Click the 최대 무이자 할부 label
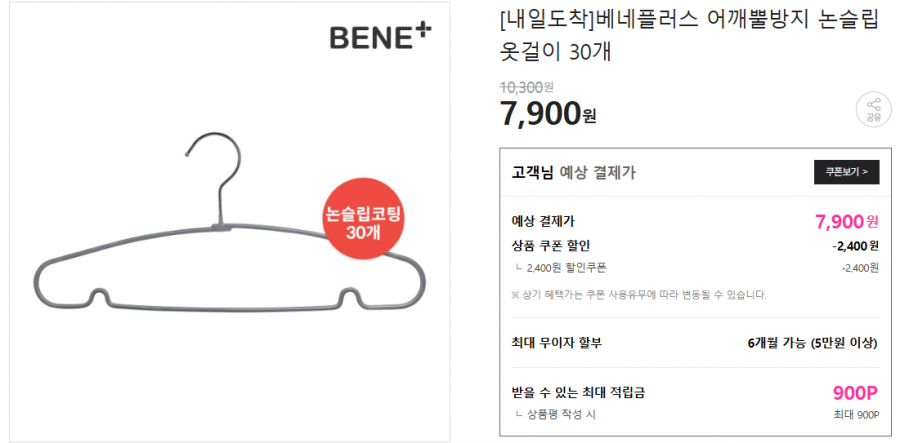900x443 pixels. pos(556,343)
